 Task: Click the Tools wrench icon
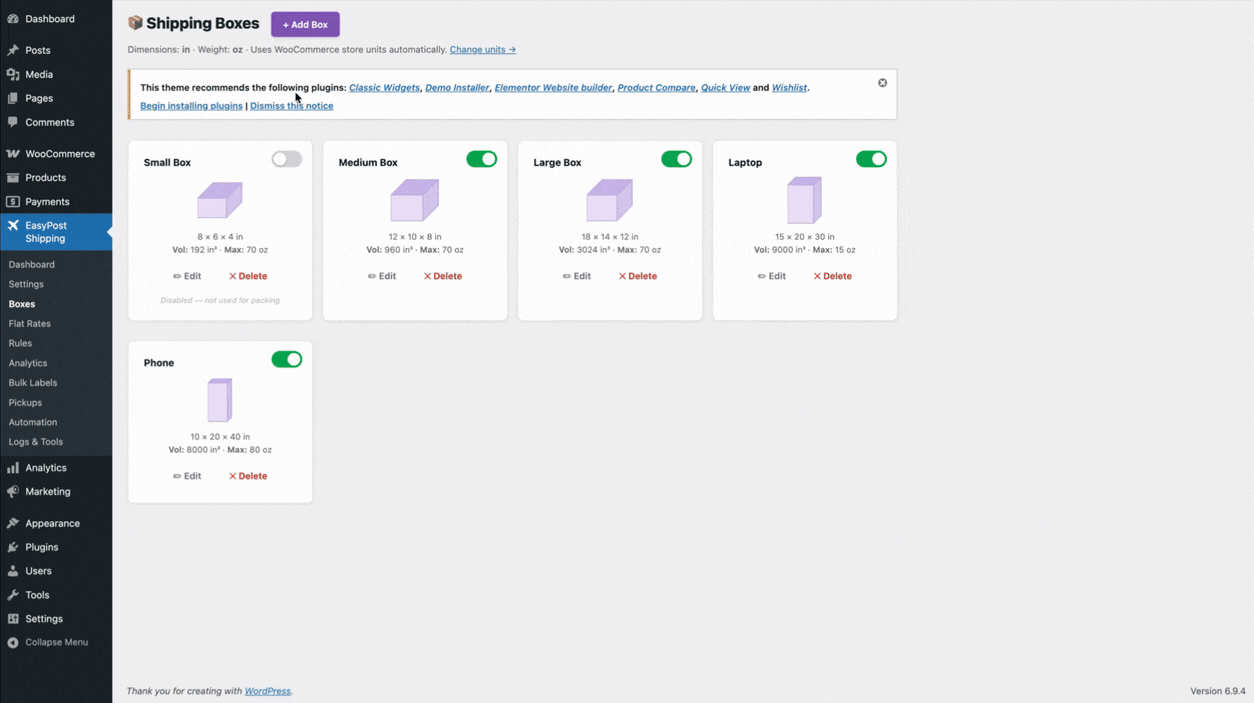(13, 595)
